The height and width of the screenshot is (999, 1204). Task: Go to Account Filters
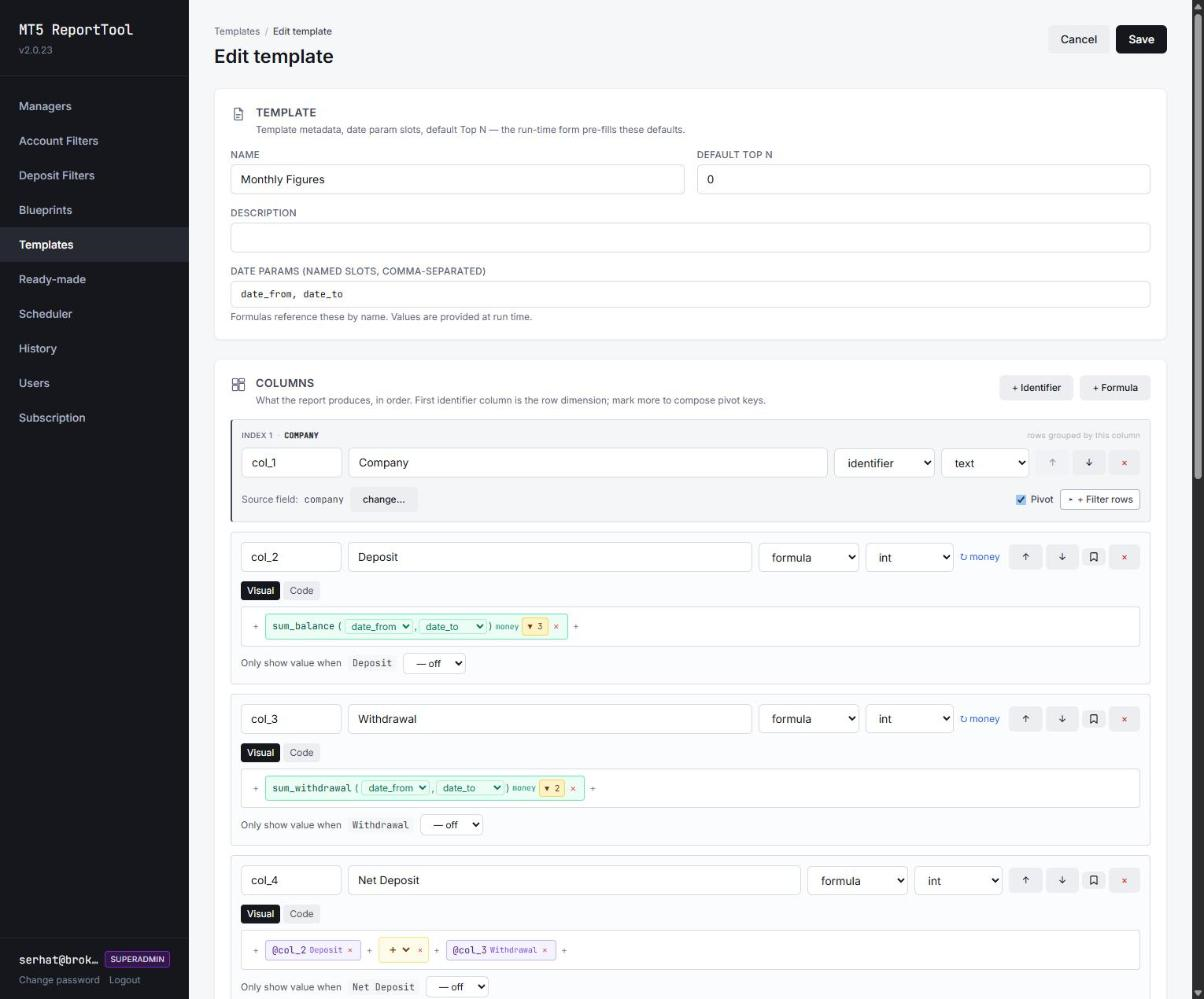point(58,141)
